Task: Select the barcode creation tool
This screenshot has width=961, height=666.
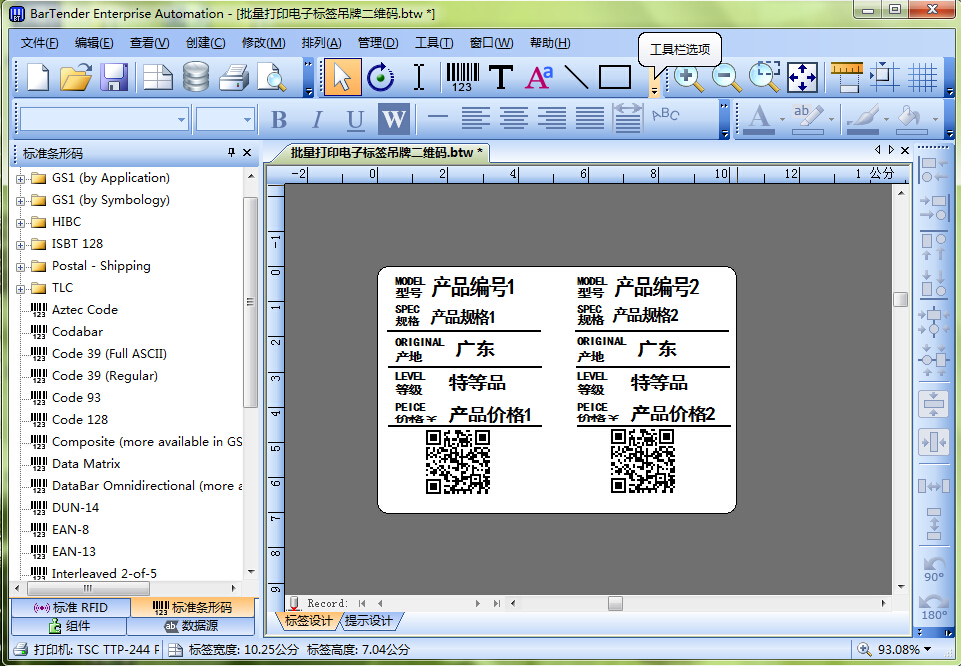Action: (x=462, y=78)
